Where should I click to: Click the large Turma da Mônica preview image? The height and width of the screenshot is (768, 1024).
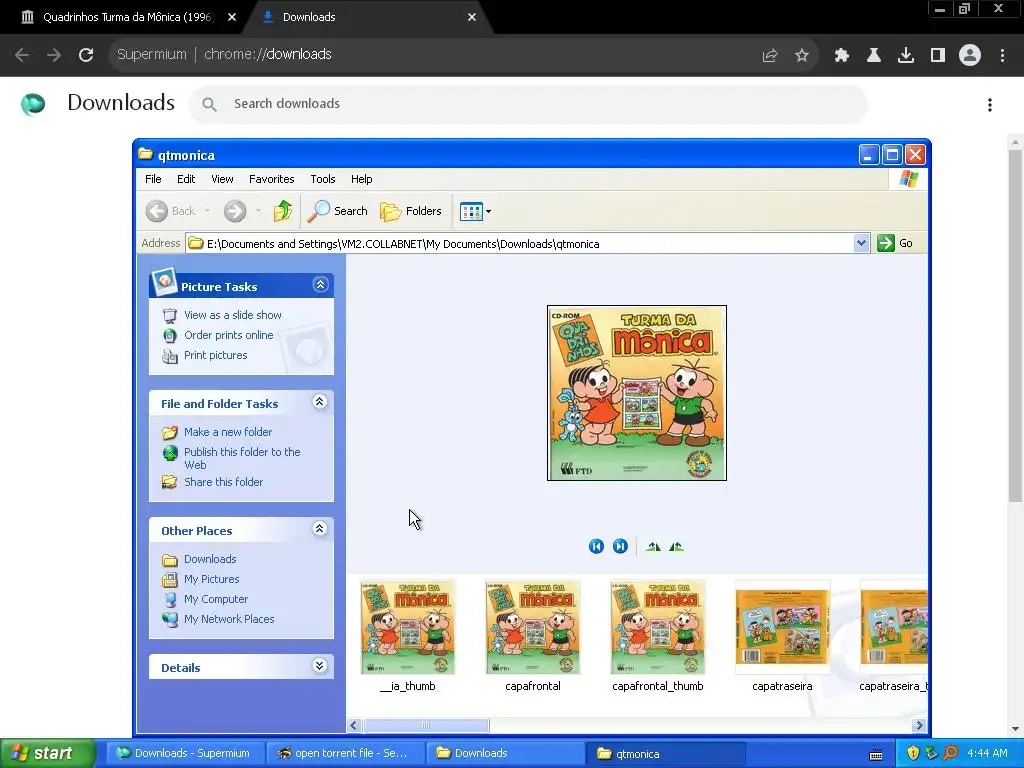pos(637,393)
